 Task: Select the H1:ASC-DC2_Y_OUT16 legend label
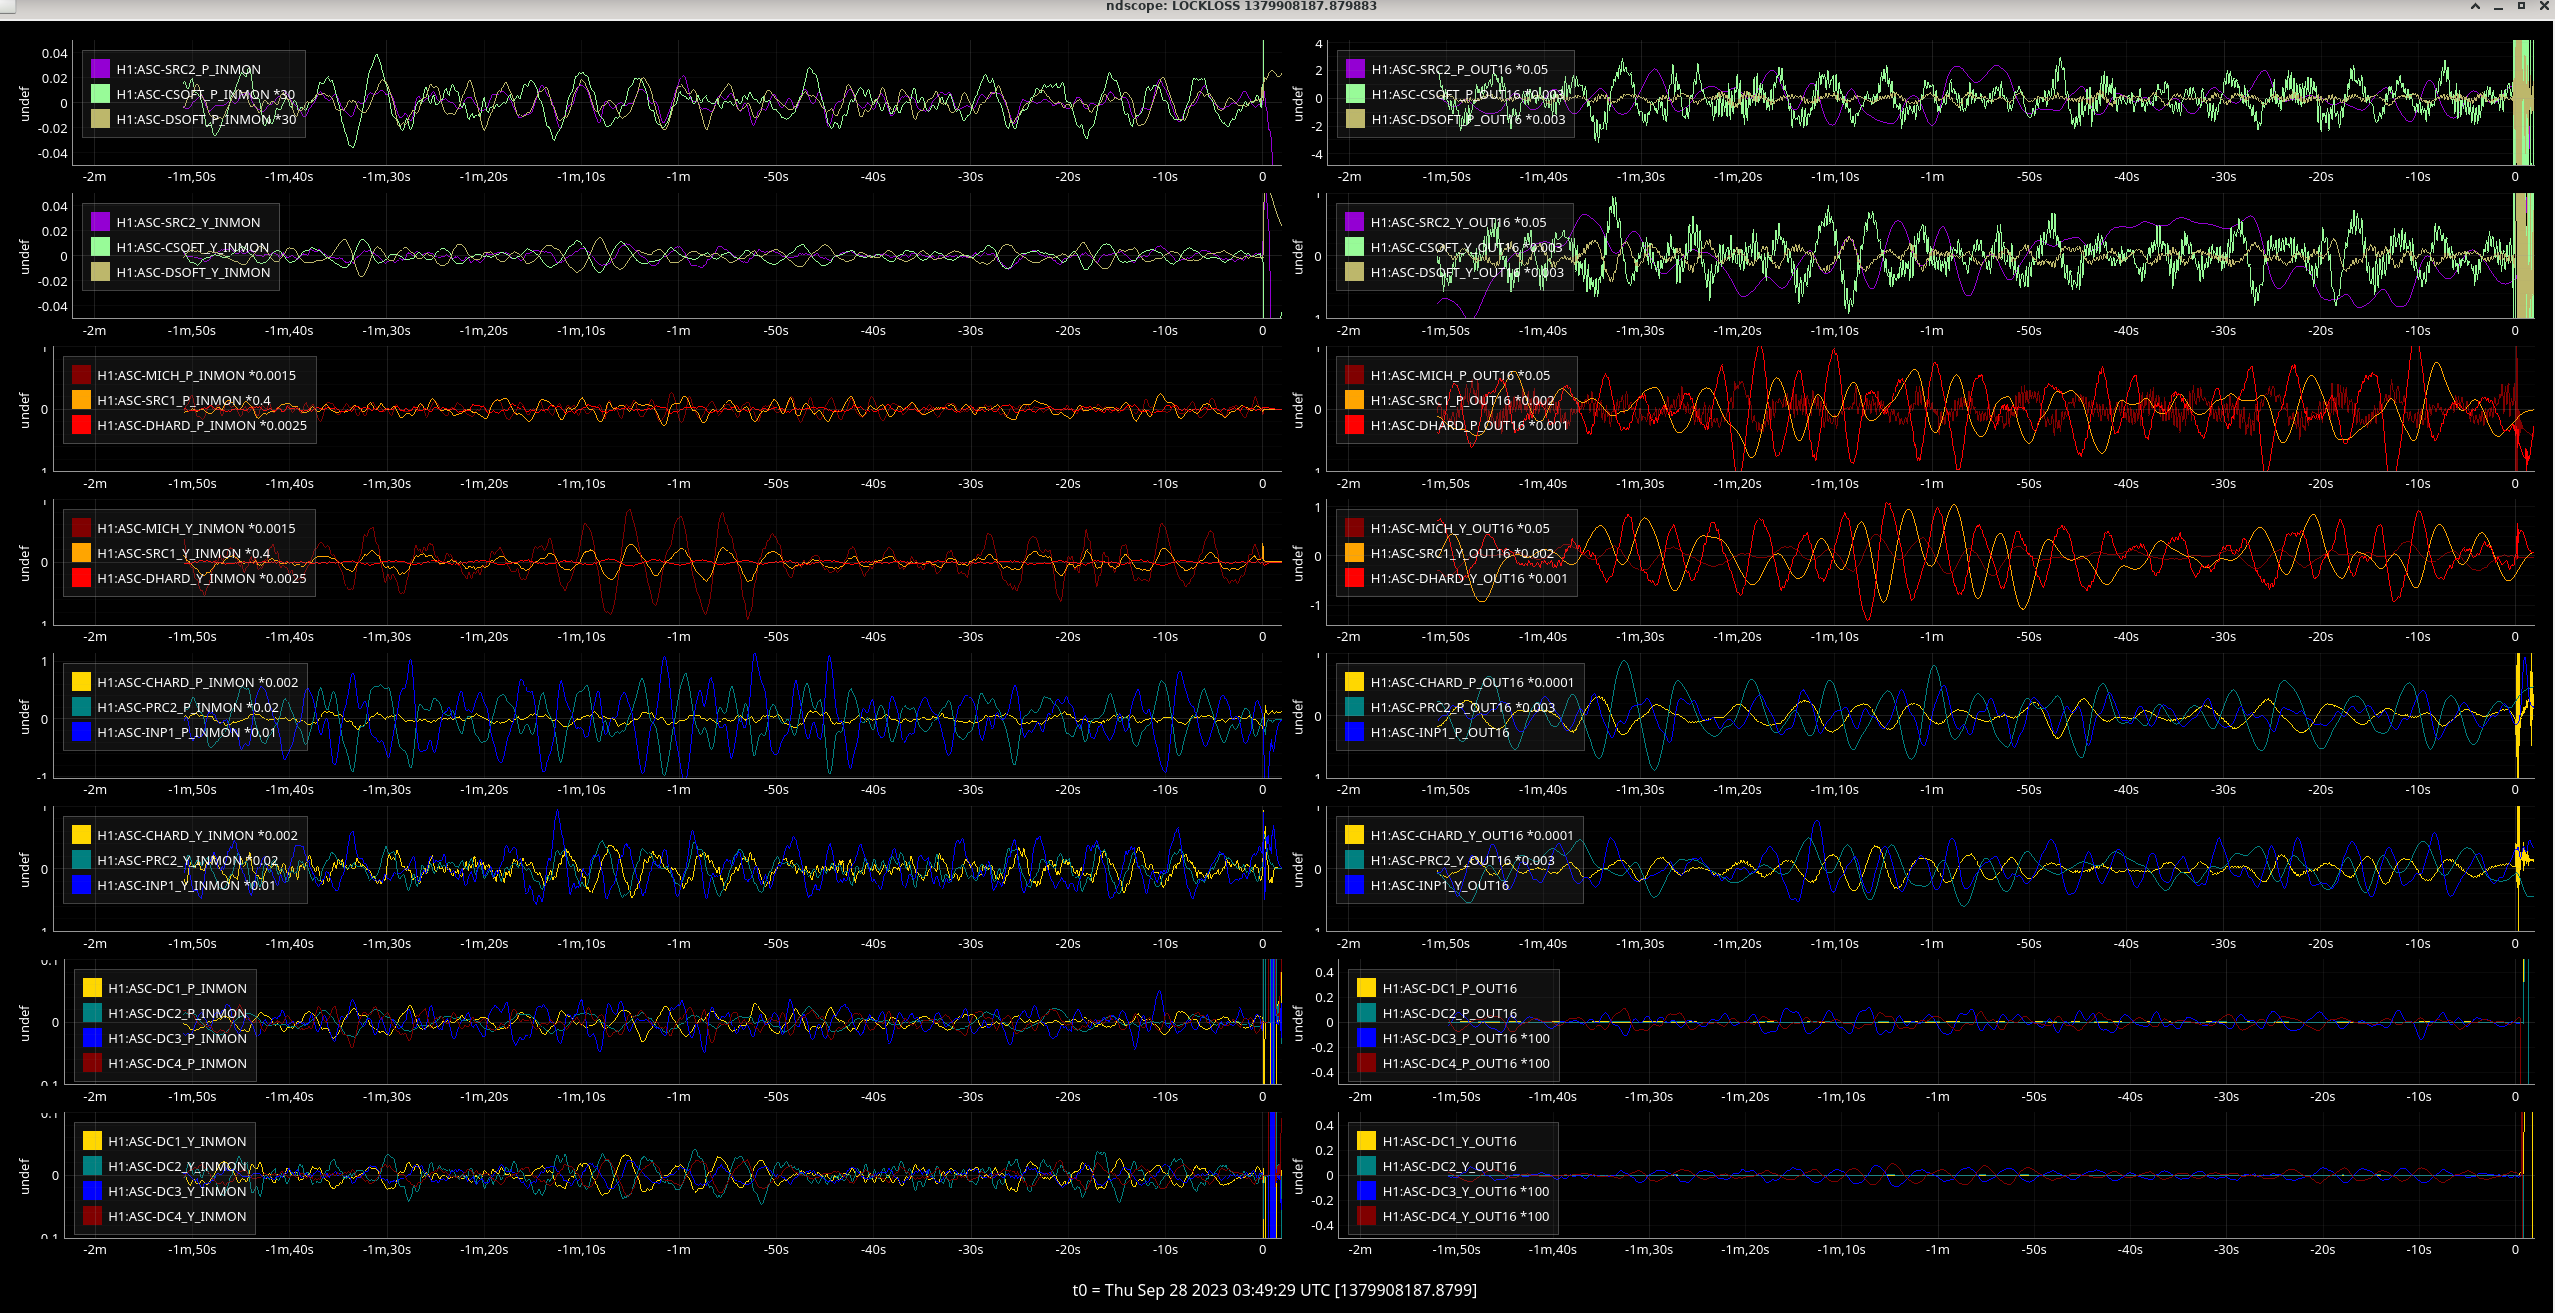coord(1449,1166)
